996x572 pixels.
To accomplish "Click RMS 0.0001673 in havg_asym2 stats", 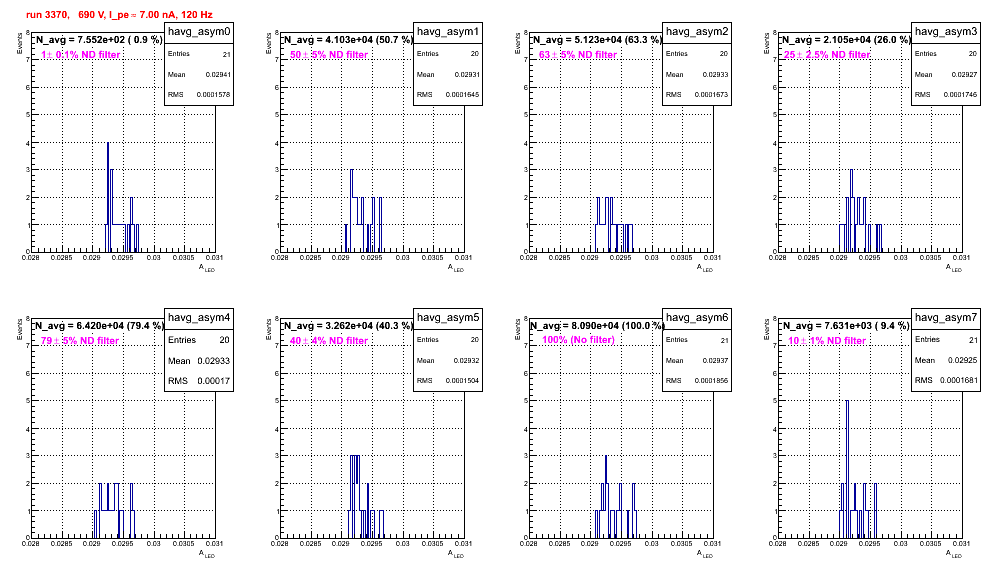I will (697, 94).
